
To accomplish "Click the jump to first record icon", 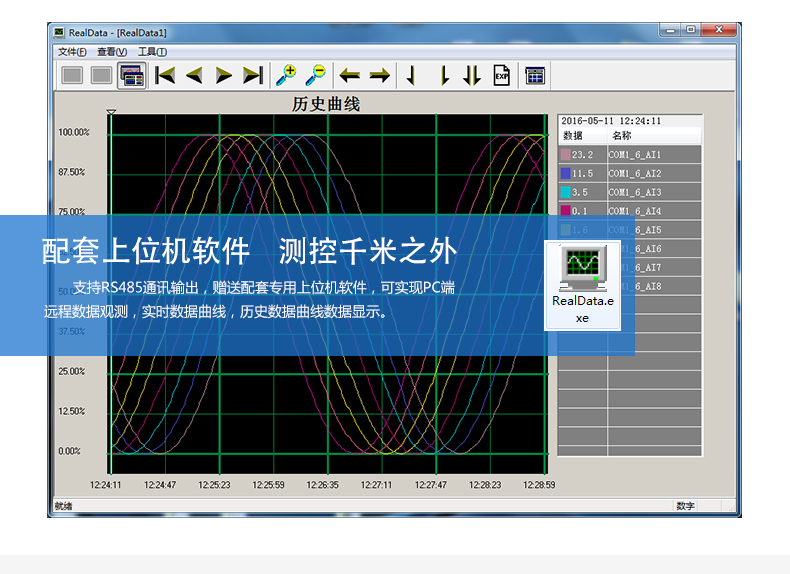I will 166,75.
